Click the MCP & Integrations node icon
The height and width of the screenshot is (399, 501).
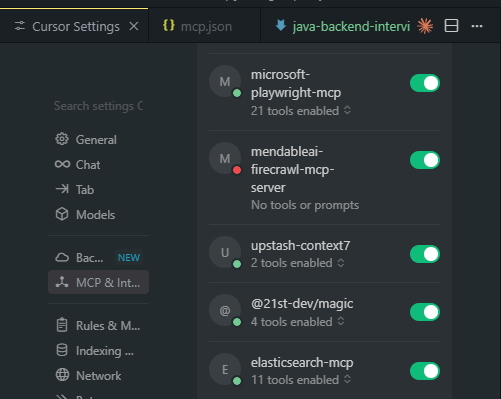tap(62, 282)
